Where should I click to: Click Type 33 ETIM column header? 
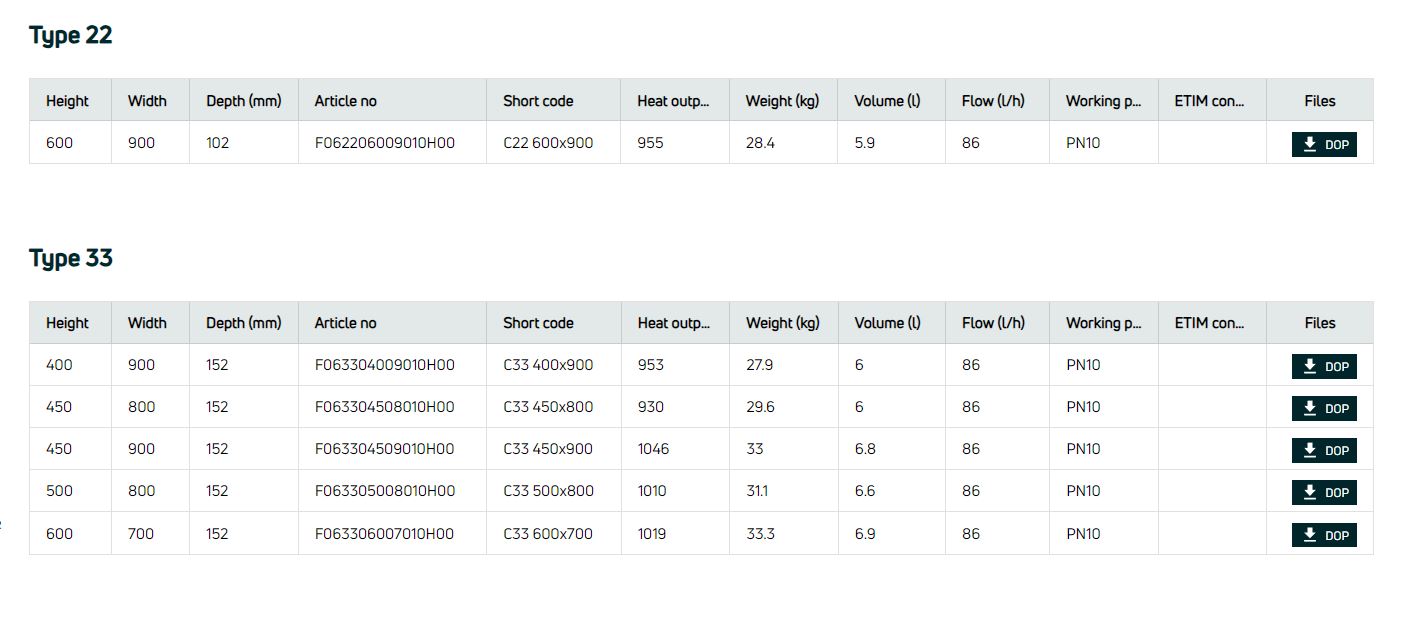1210,323
